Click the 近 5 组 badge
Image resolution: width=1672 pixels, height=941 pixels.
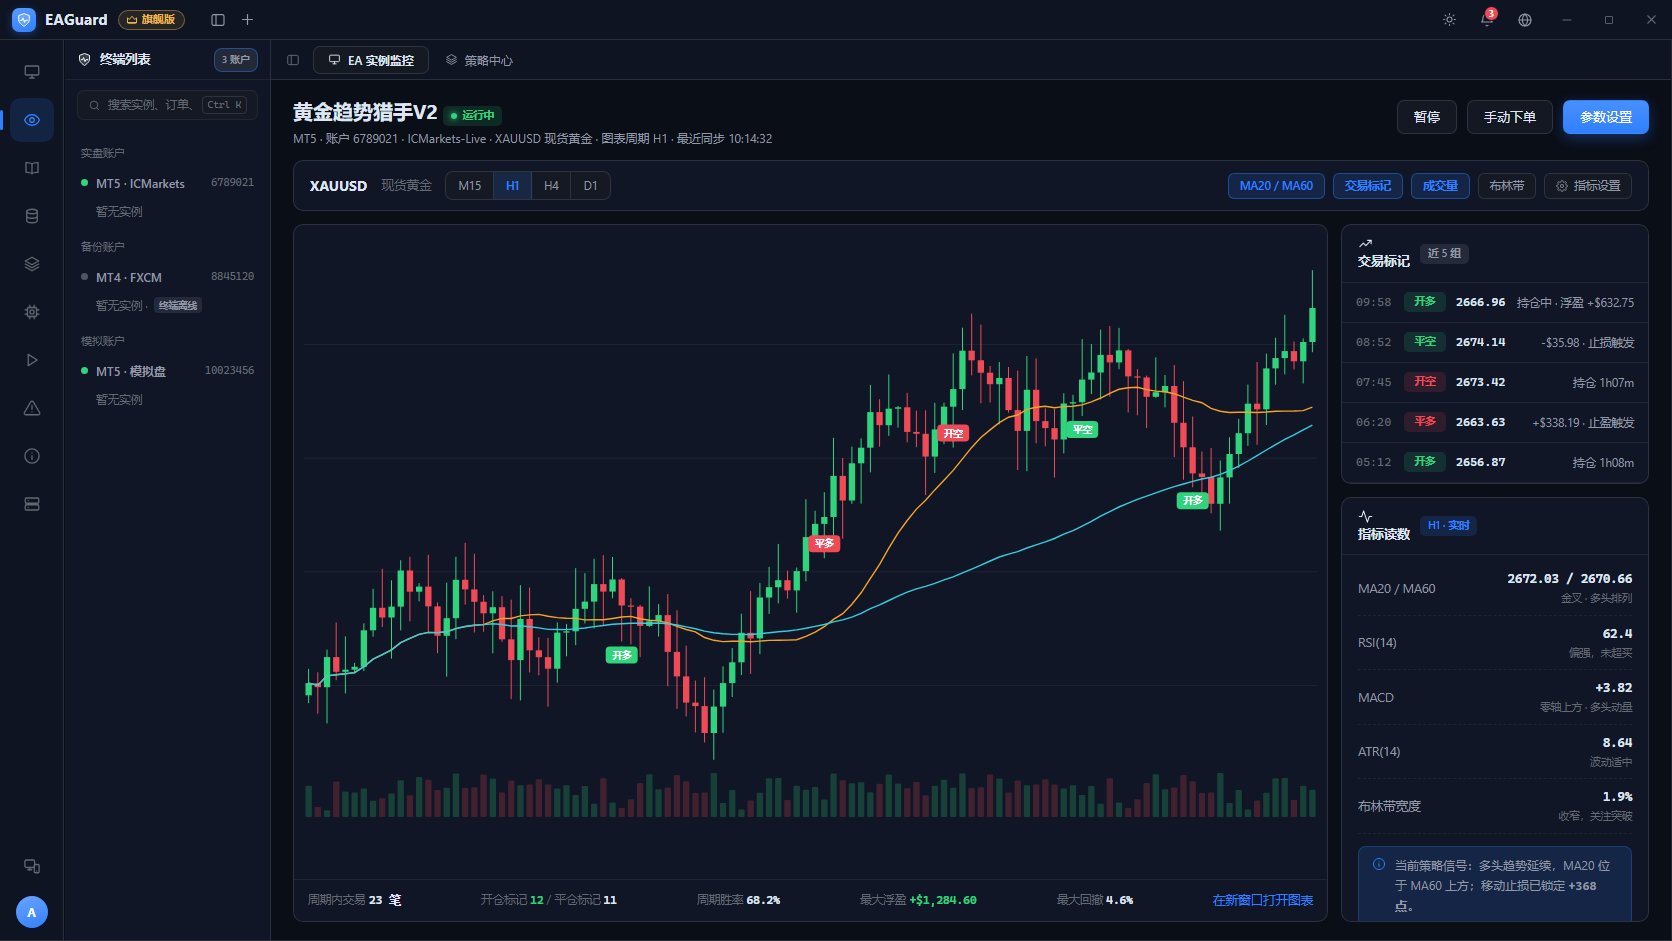[1444, 254]
